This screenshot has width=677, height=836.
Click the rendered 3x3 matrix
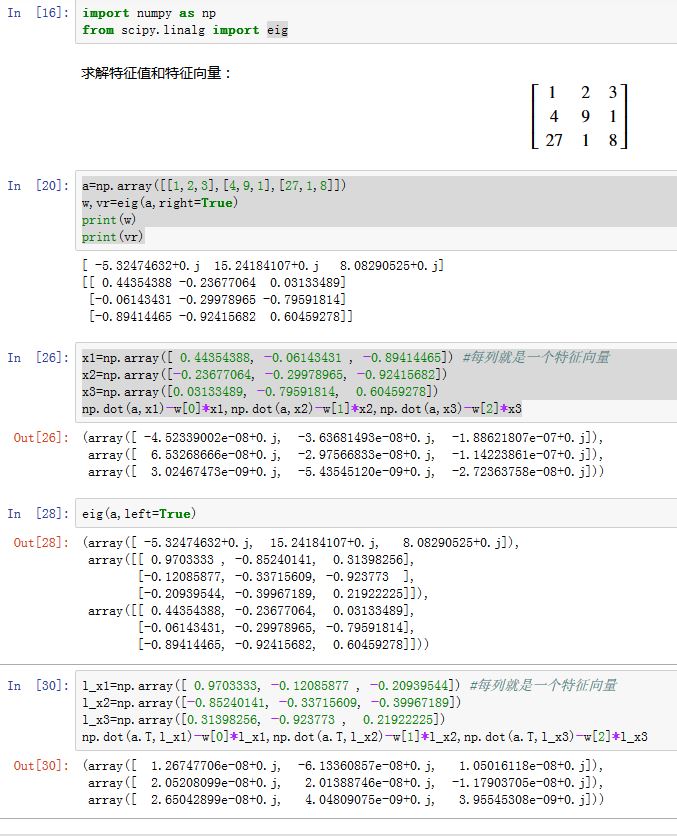580,116
